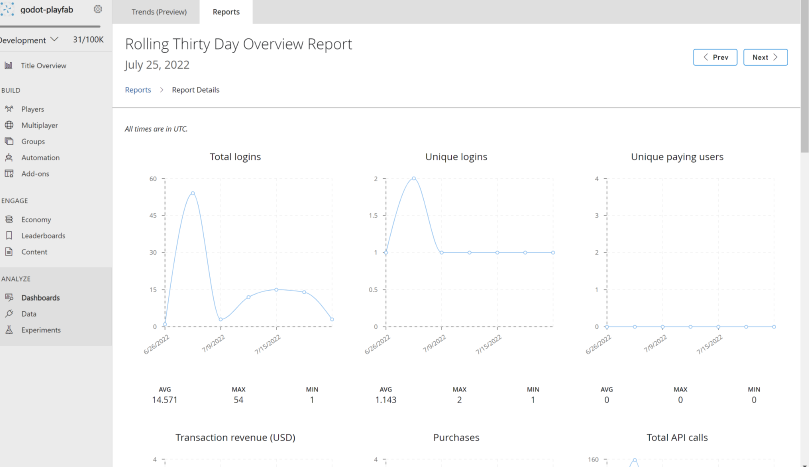
Task: Click the Leaderboards sidebar icon
Action: (9, 235)
